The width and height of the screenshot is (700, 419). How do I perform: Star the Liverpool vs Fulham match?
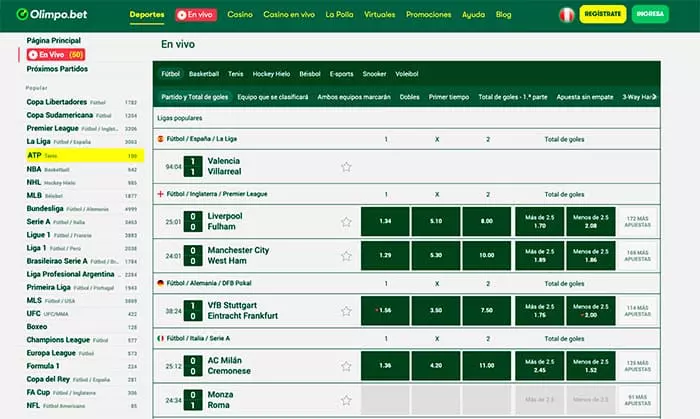[x=346, y=222]
